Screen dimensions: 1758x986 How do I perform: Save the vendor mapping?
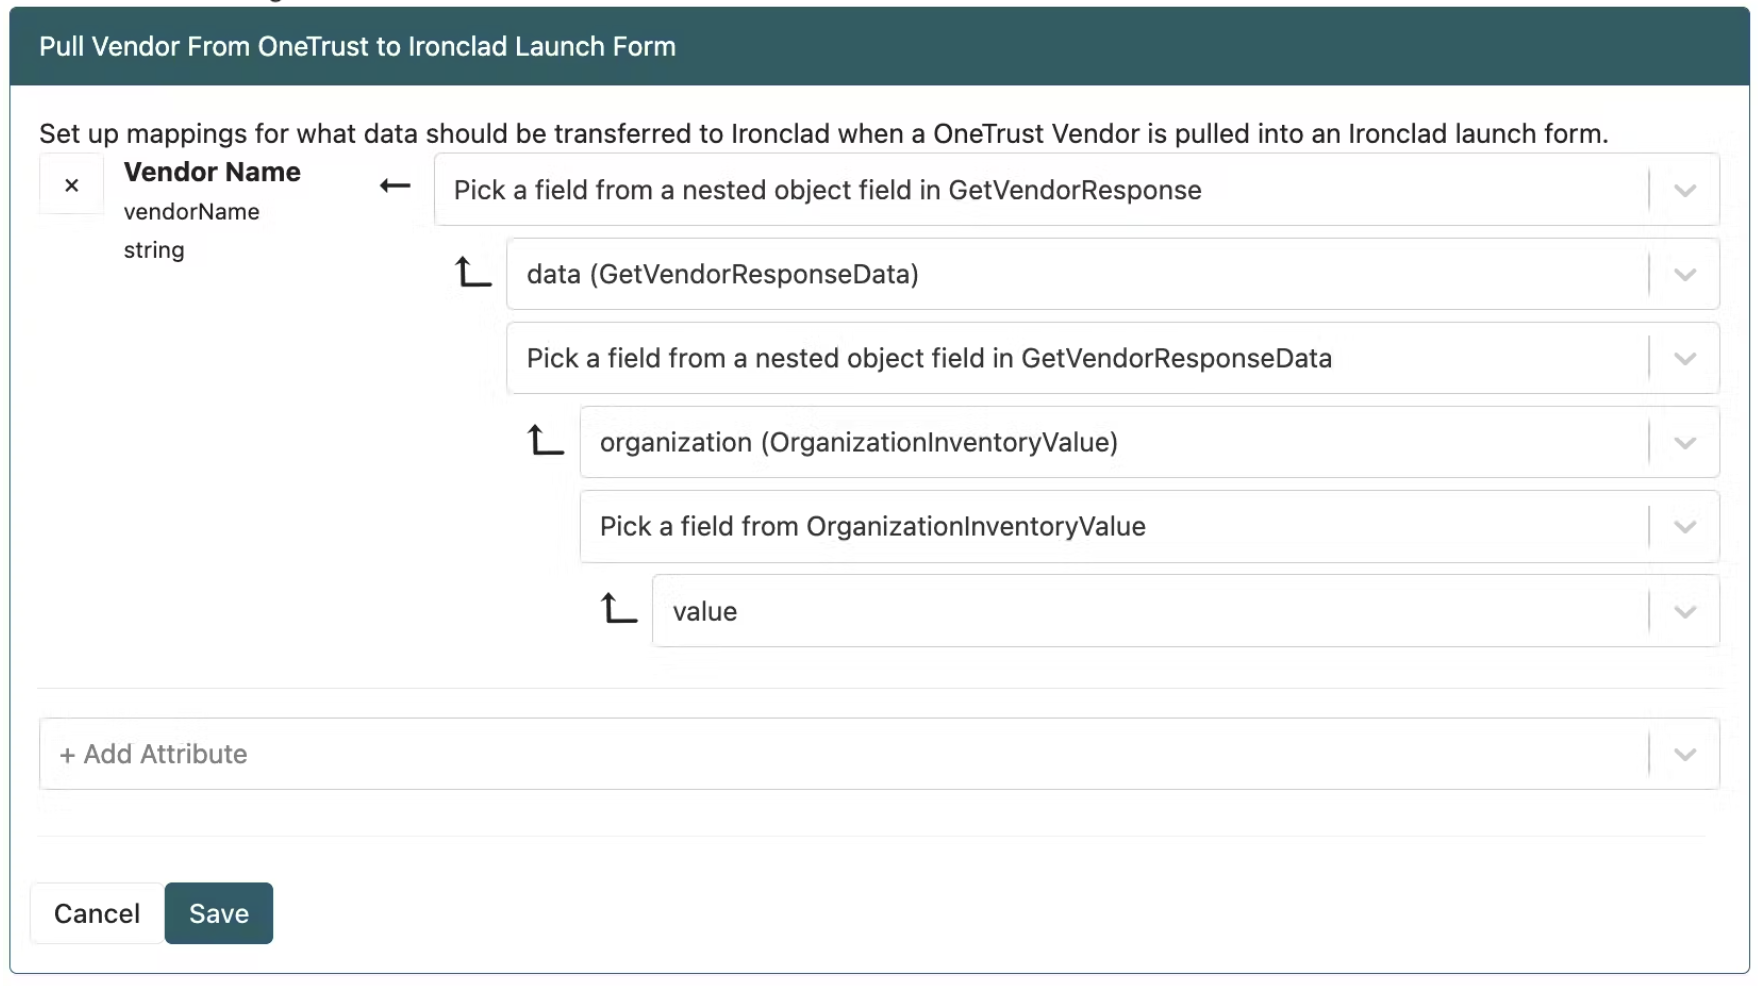(x=219, y=913)
